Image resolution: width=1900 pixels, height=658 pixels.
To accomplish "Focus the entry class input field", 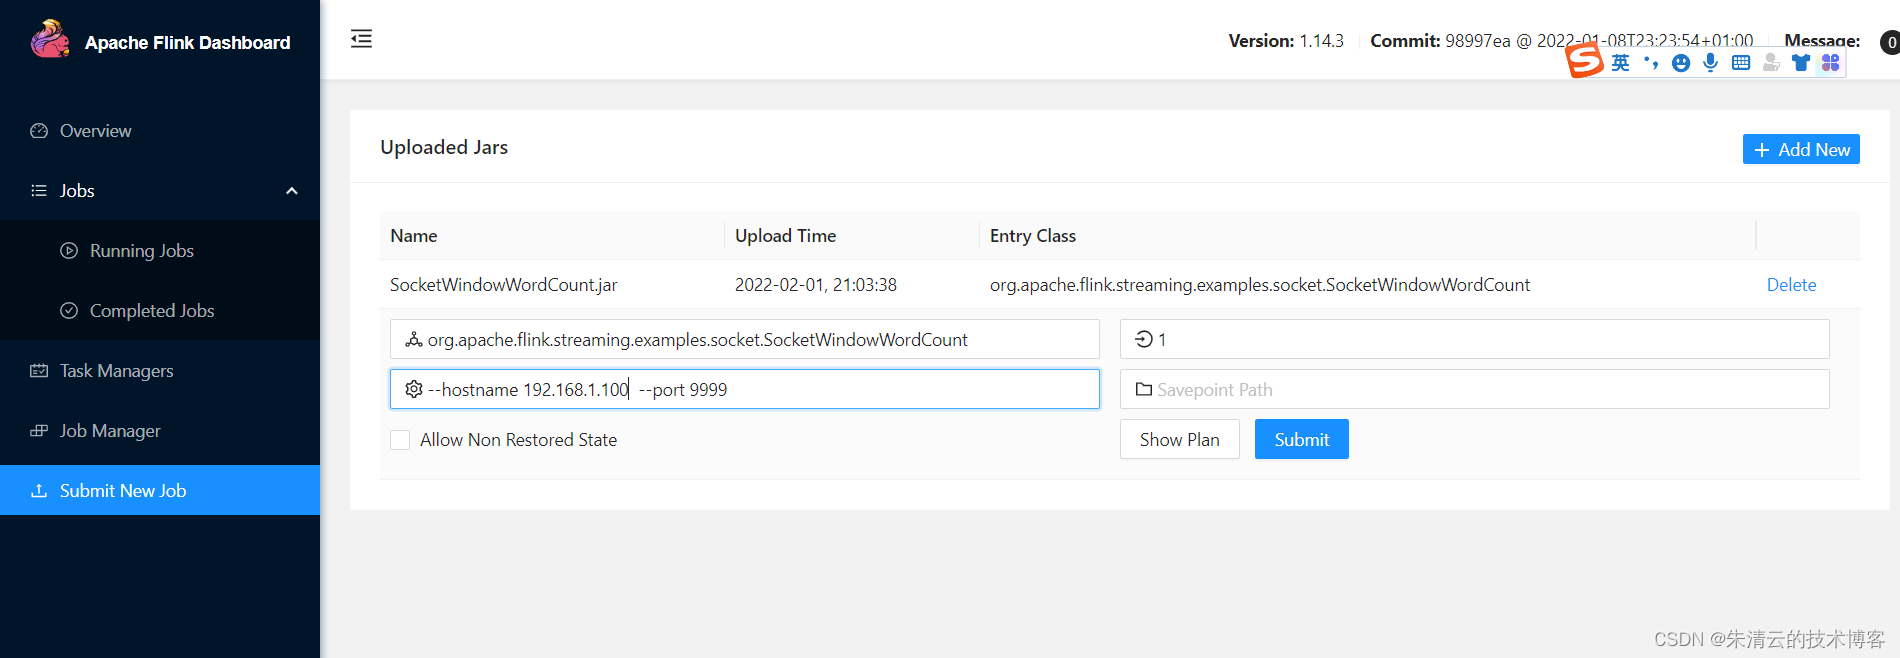I will [745, 339].
